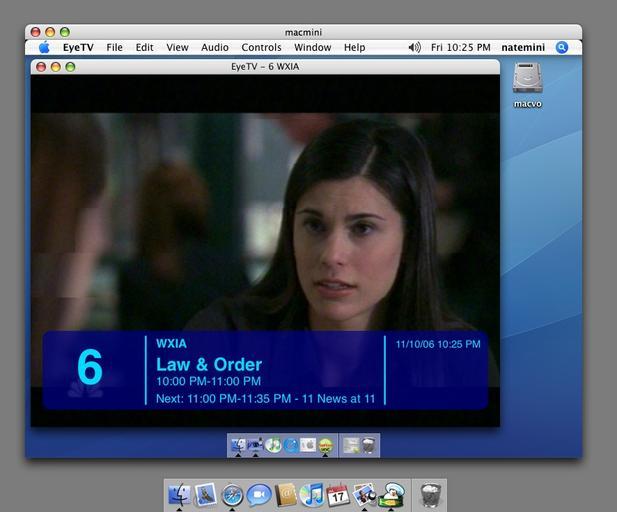
Task: Click the View menu
Action: [177, 47]
